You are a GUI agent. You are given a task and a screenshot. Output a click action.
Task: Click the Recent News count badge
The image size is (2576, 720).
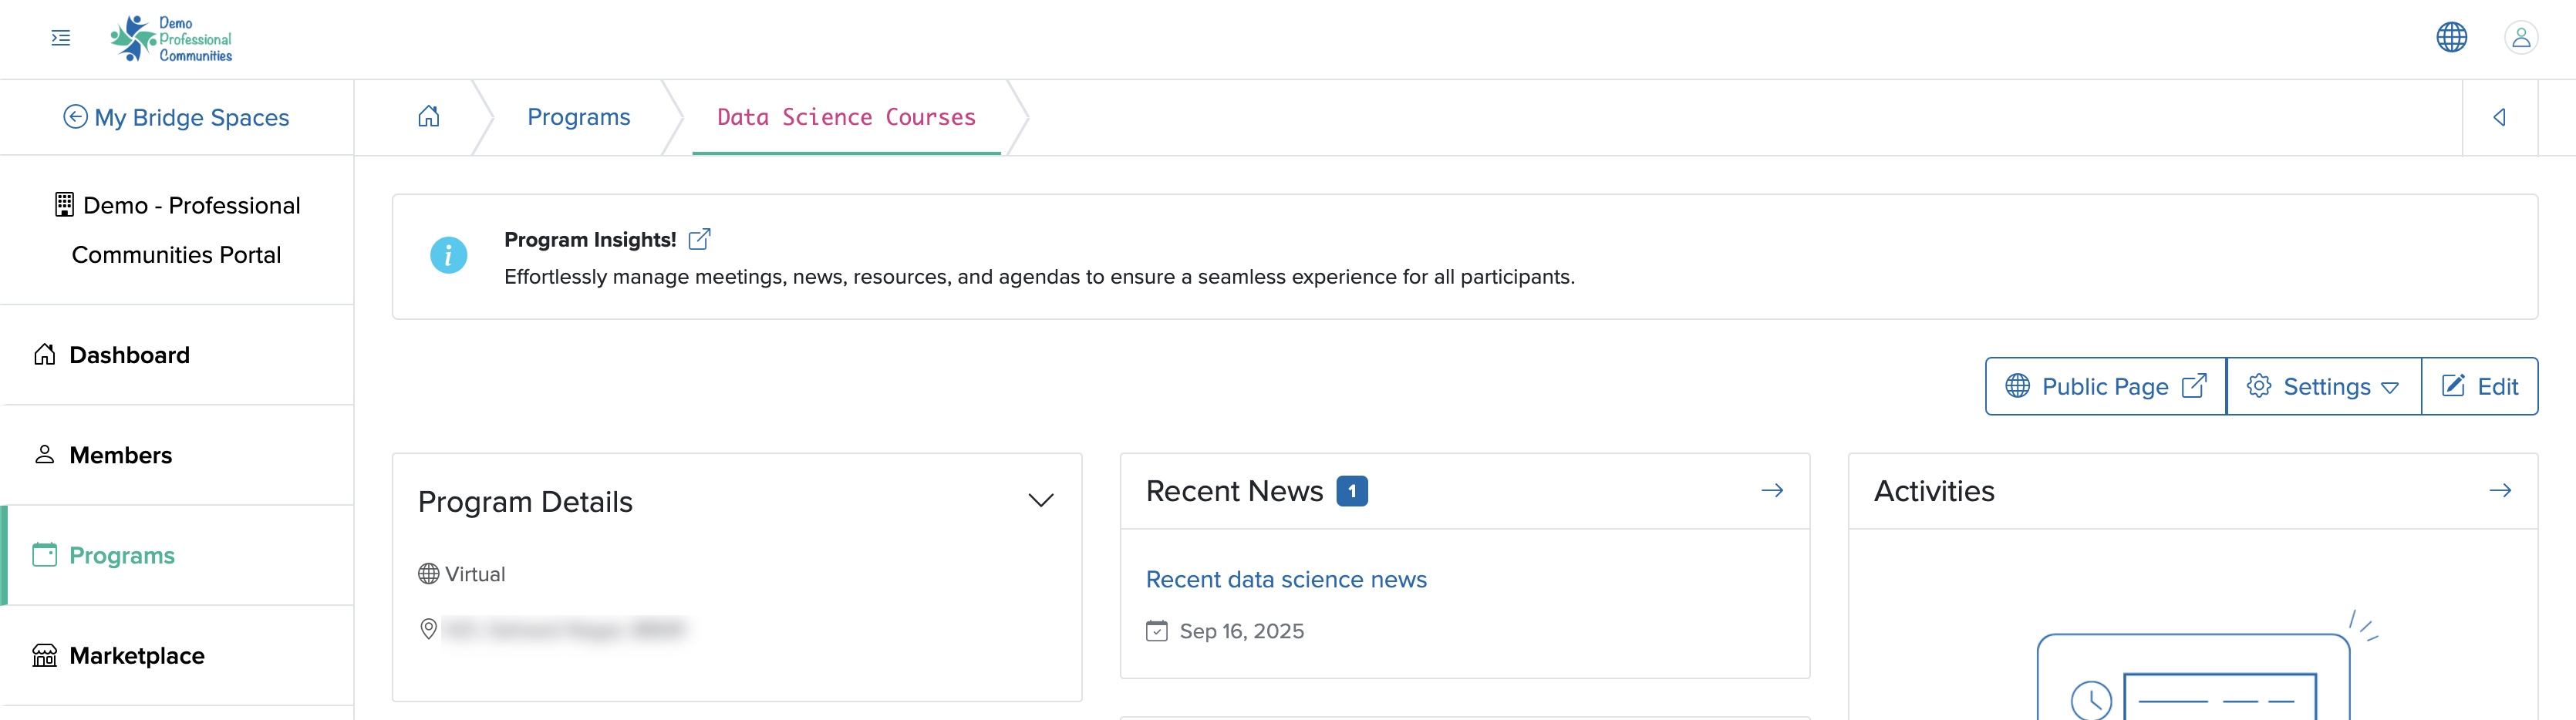[x=1352, y=491]
